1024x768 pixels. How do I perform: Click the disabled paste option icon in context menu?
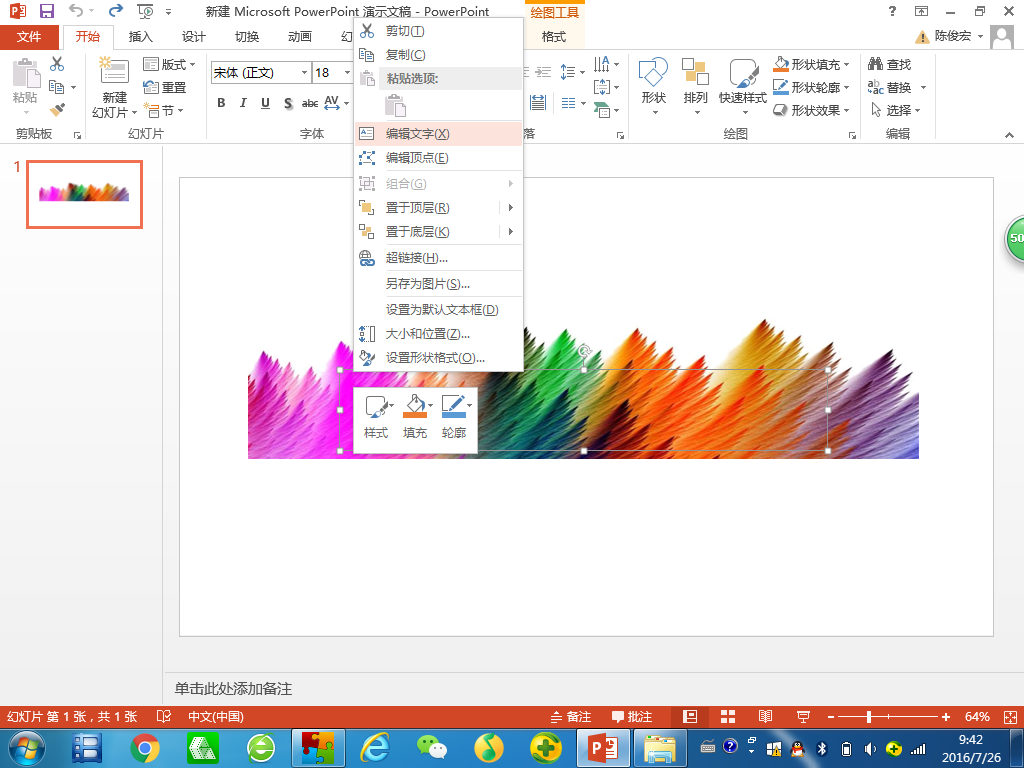pyautogui.click(x=396, y=105)
